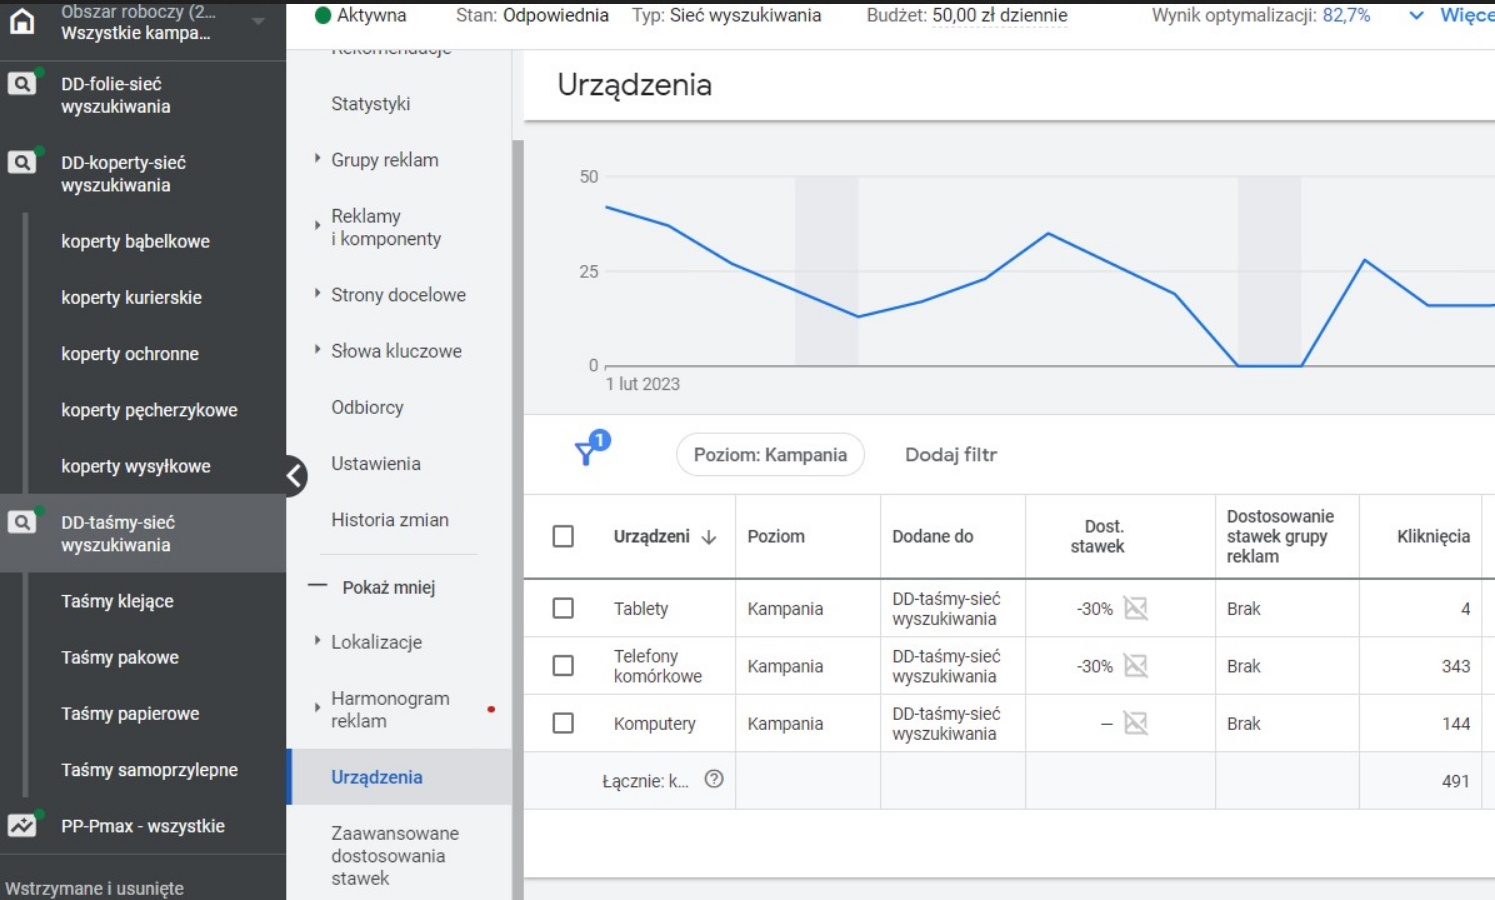Click the Performance Max icon beside PP-Pmax - wszystkie

(21, 826)
